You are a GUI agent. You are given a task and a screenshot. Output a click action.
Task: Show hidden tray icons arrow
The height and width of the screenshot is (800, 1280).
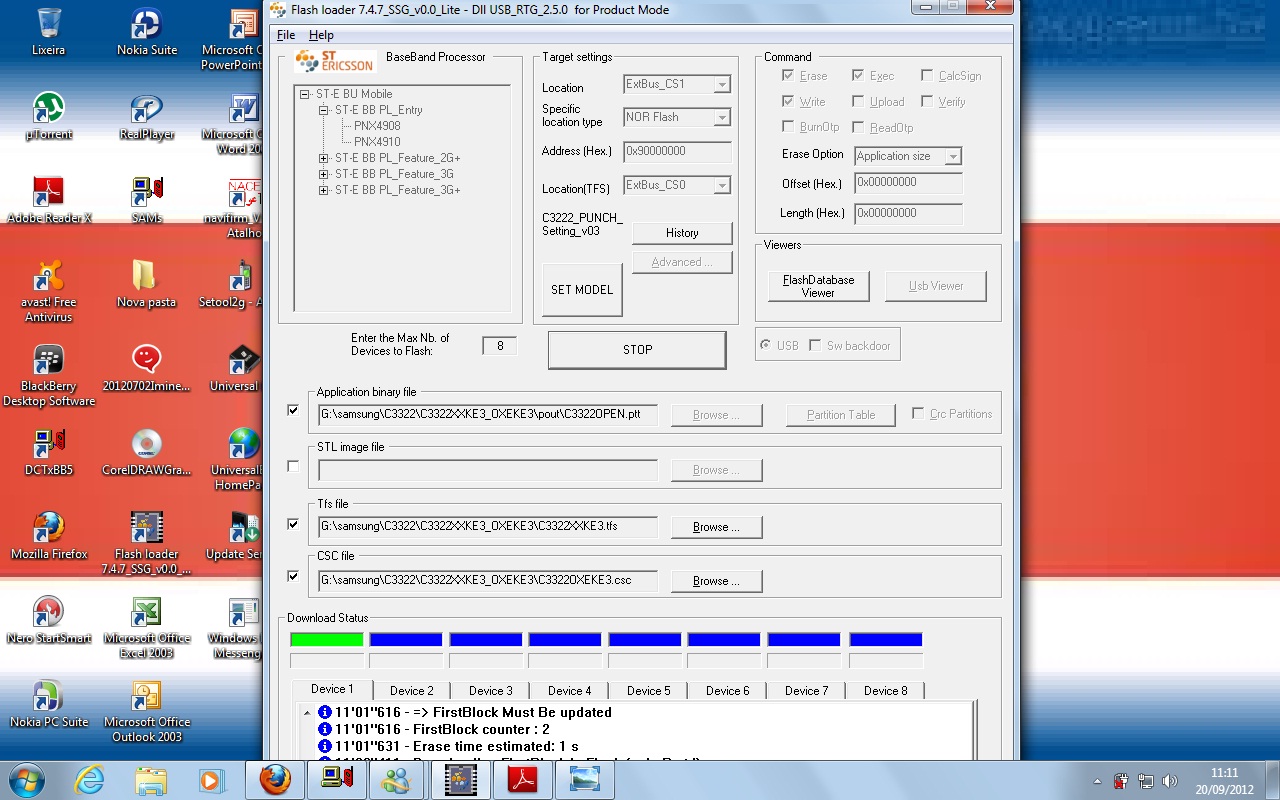(1098, 780)
